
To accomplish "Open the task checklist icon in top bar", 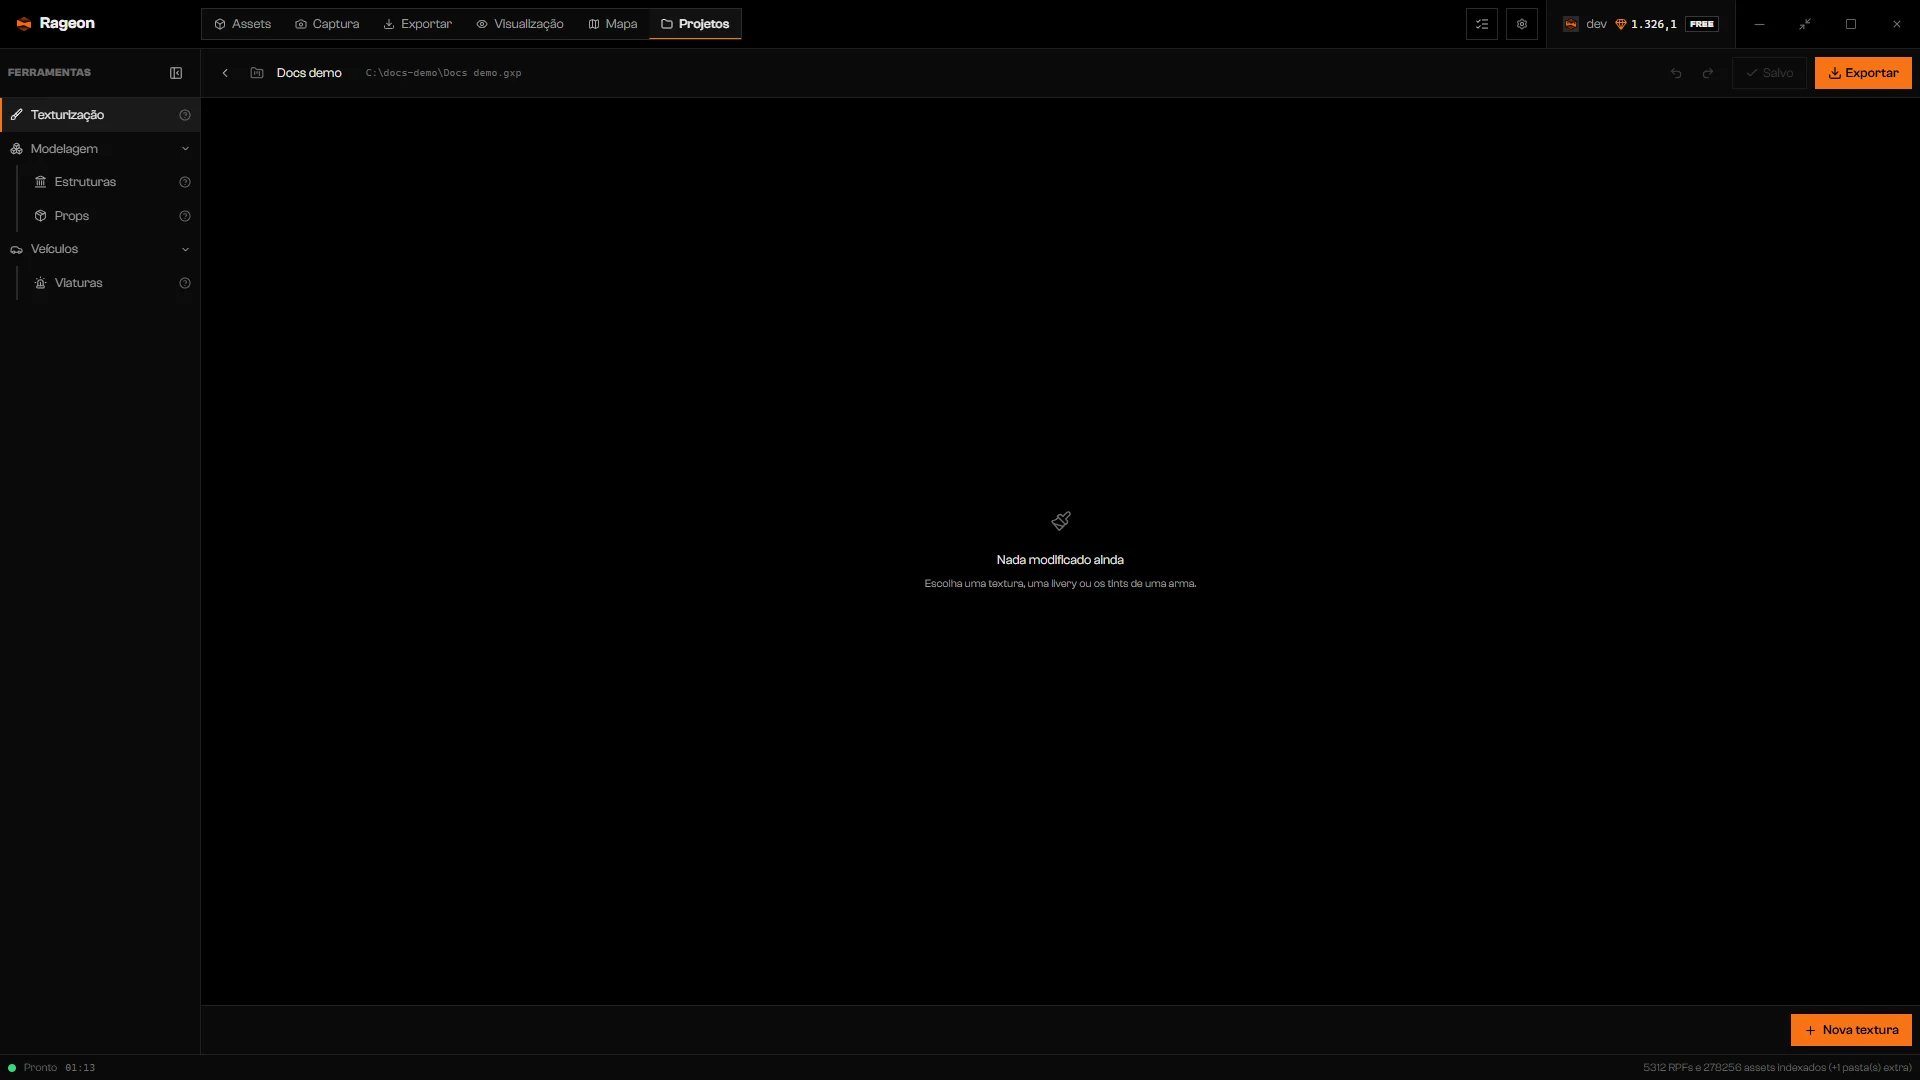I will pos(1482,24).
